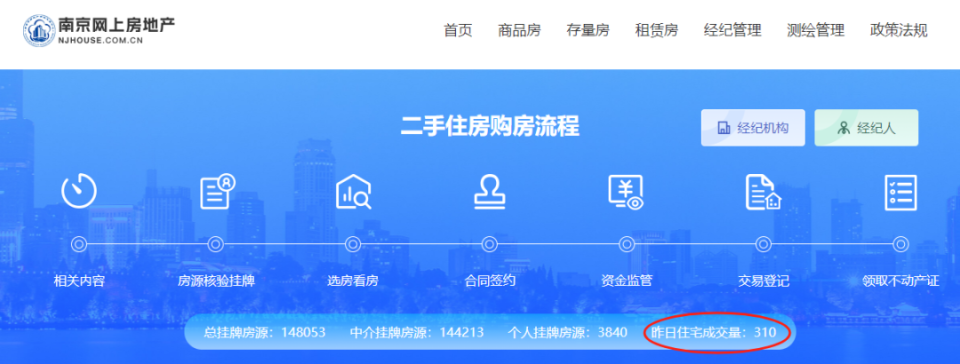Click the document-person icon above 房源核验挂牌
The image size is (960, 364).
pyautogui.click(x=218, y=191)
